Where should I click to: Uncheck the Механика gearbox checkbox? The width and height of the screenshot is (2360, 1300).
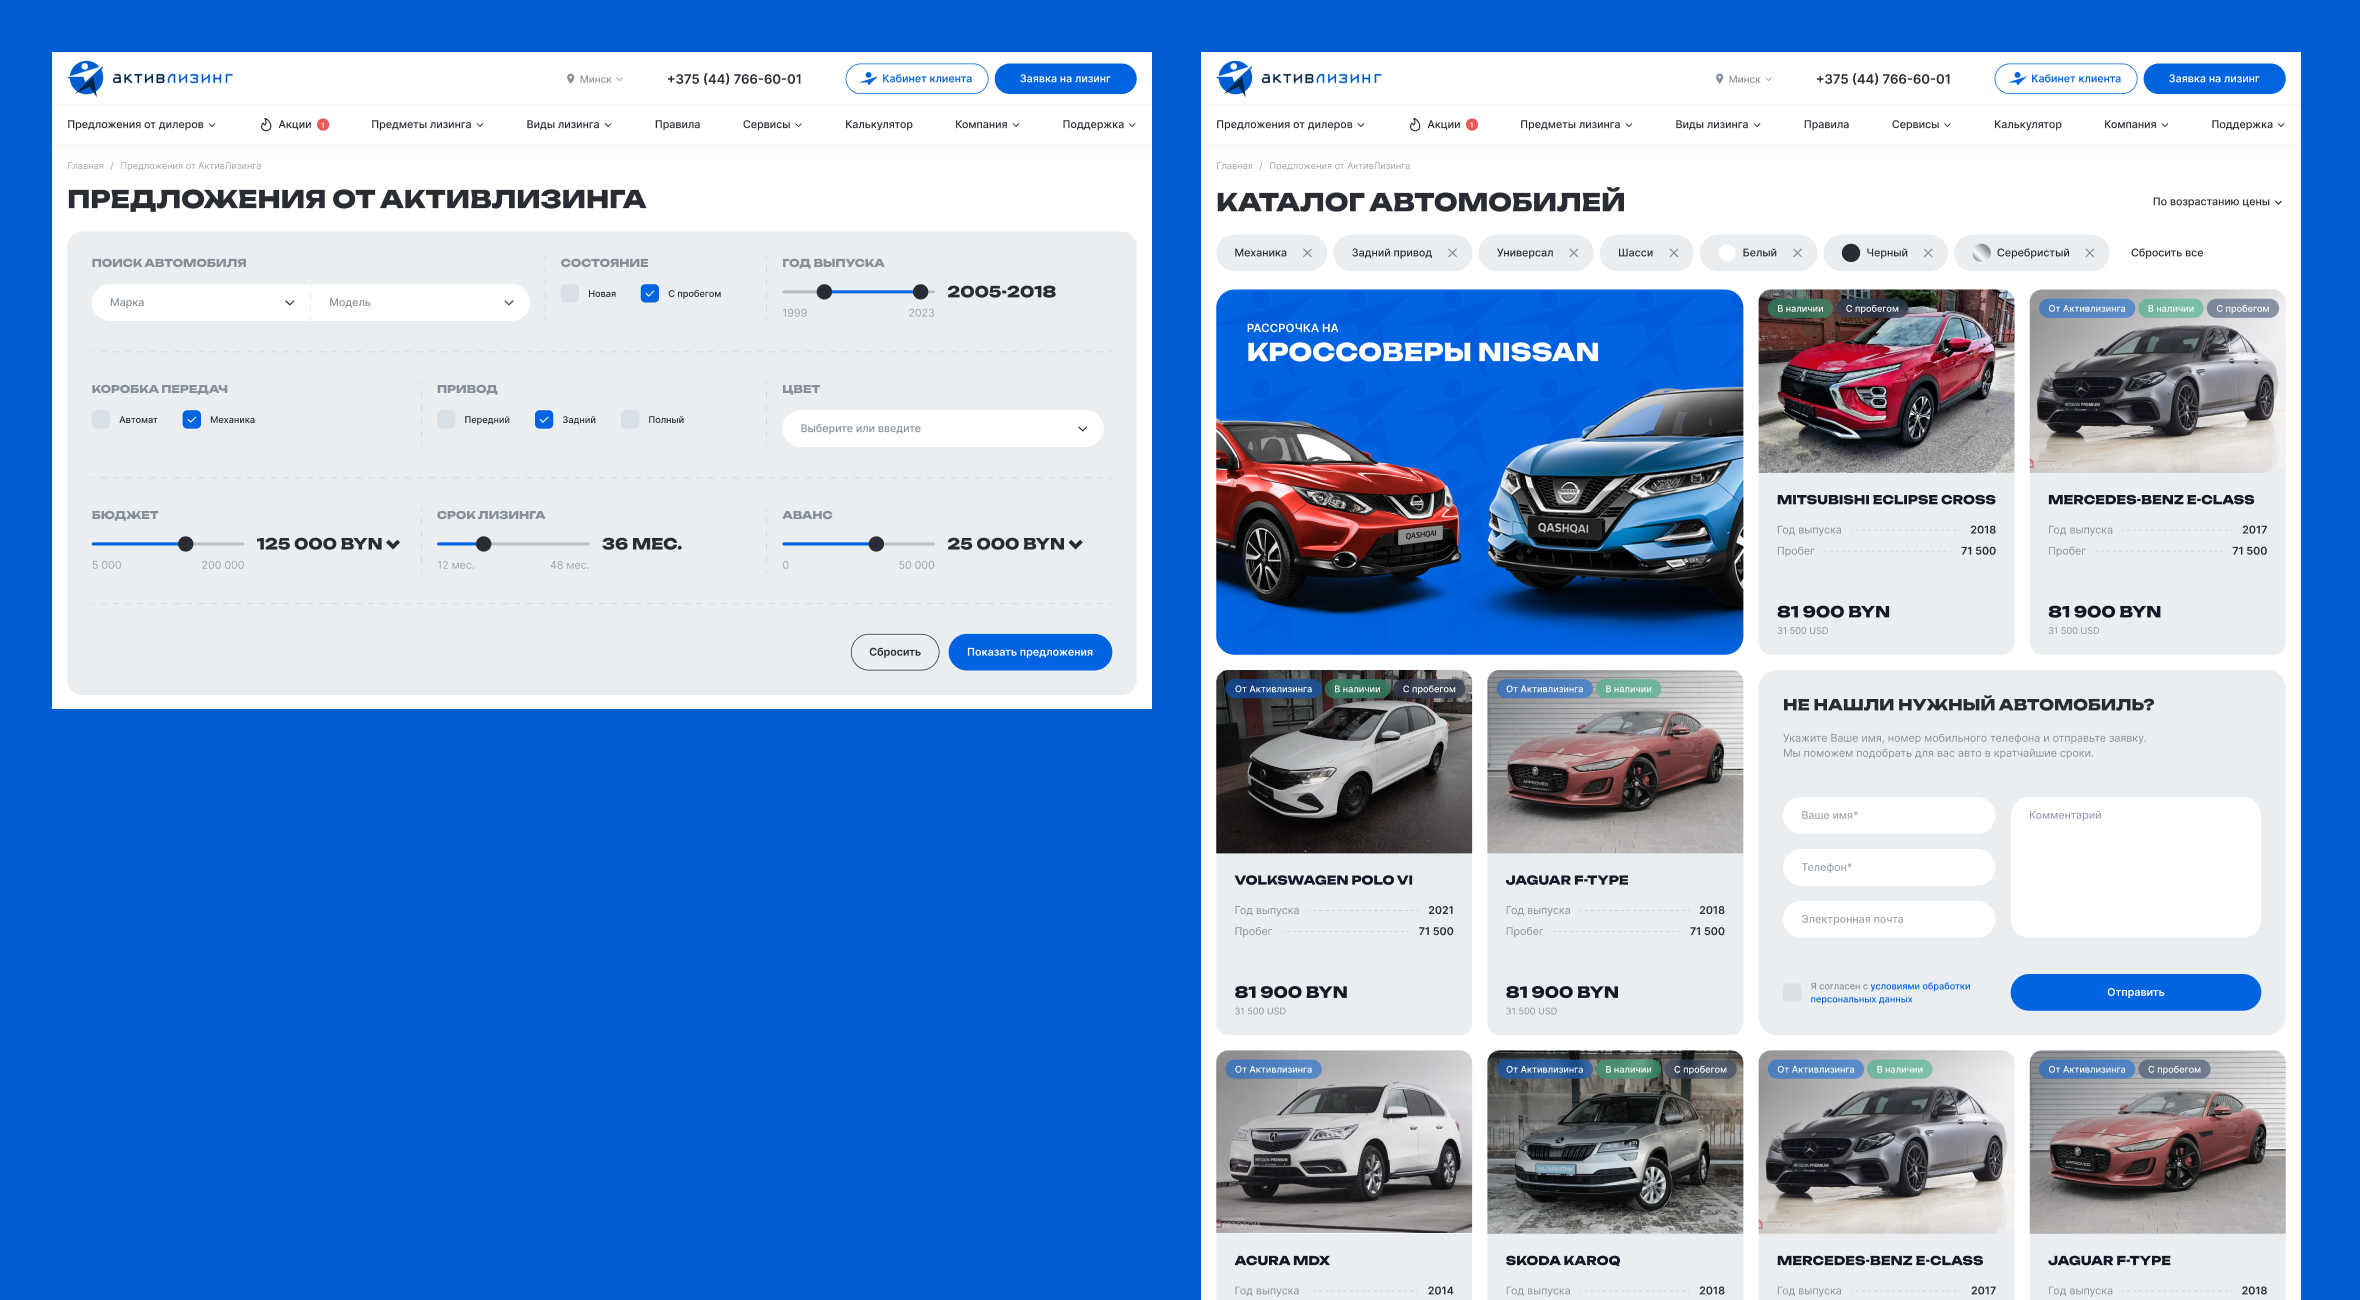(x=192, y=420)
